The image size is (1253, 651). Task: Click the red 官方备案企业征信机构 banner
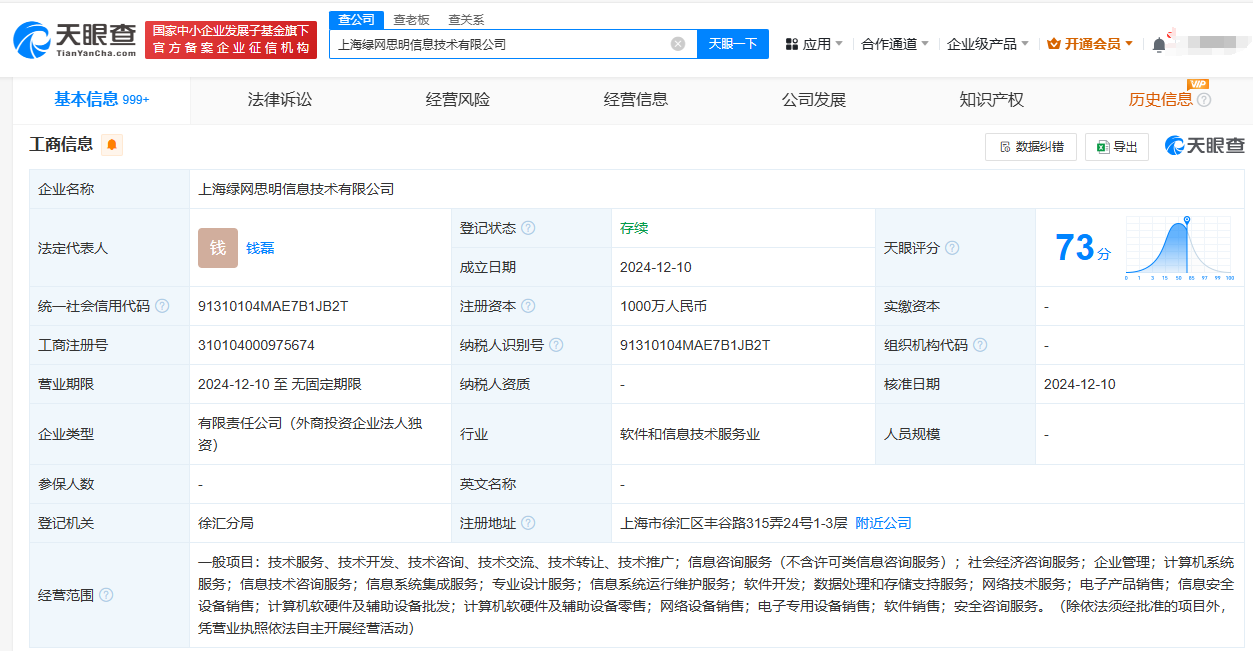pos(231,40)
